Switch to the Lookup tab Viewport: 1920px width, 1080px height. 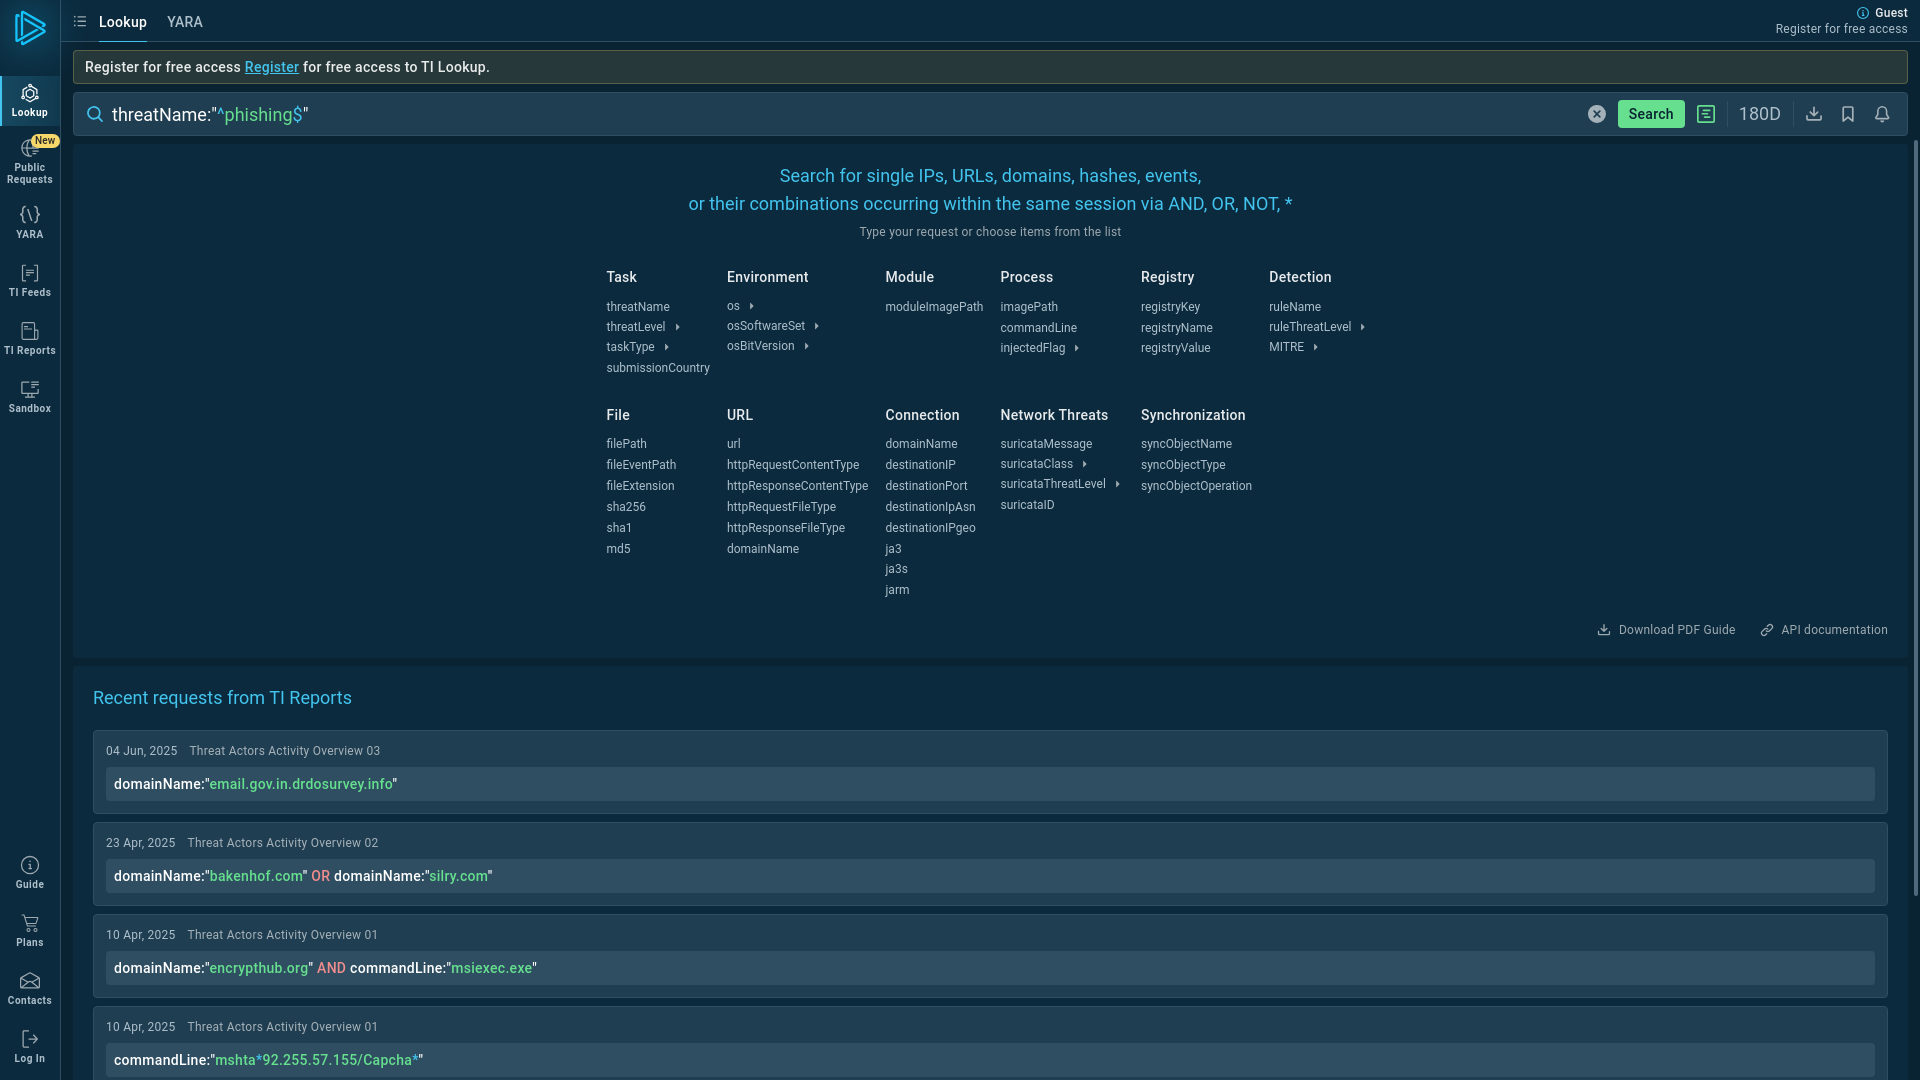click(123, 22)
